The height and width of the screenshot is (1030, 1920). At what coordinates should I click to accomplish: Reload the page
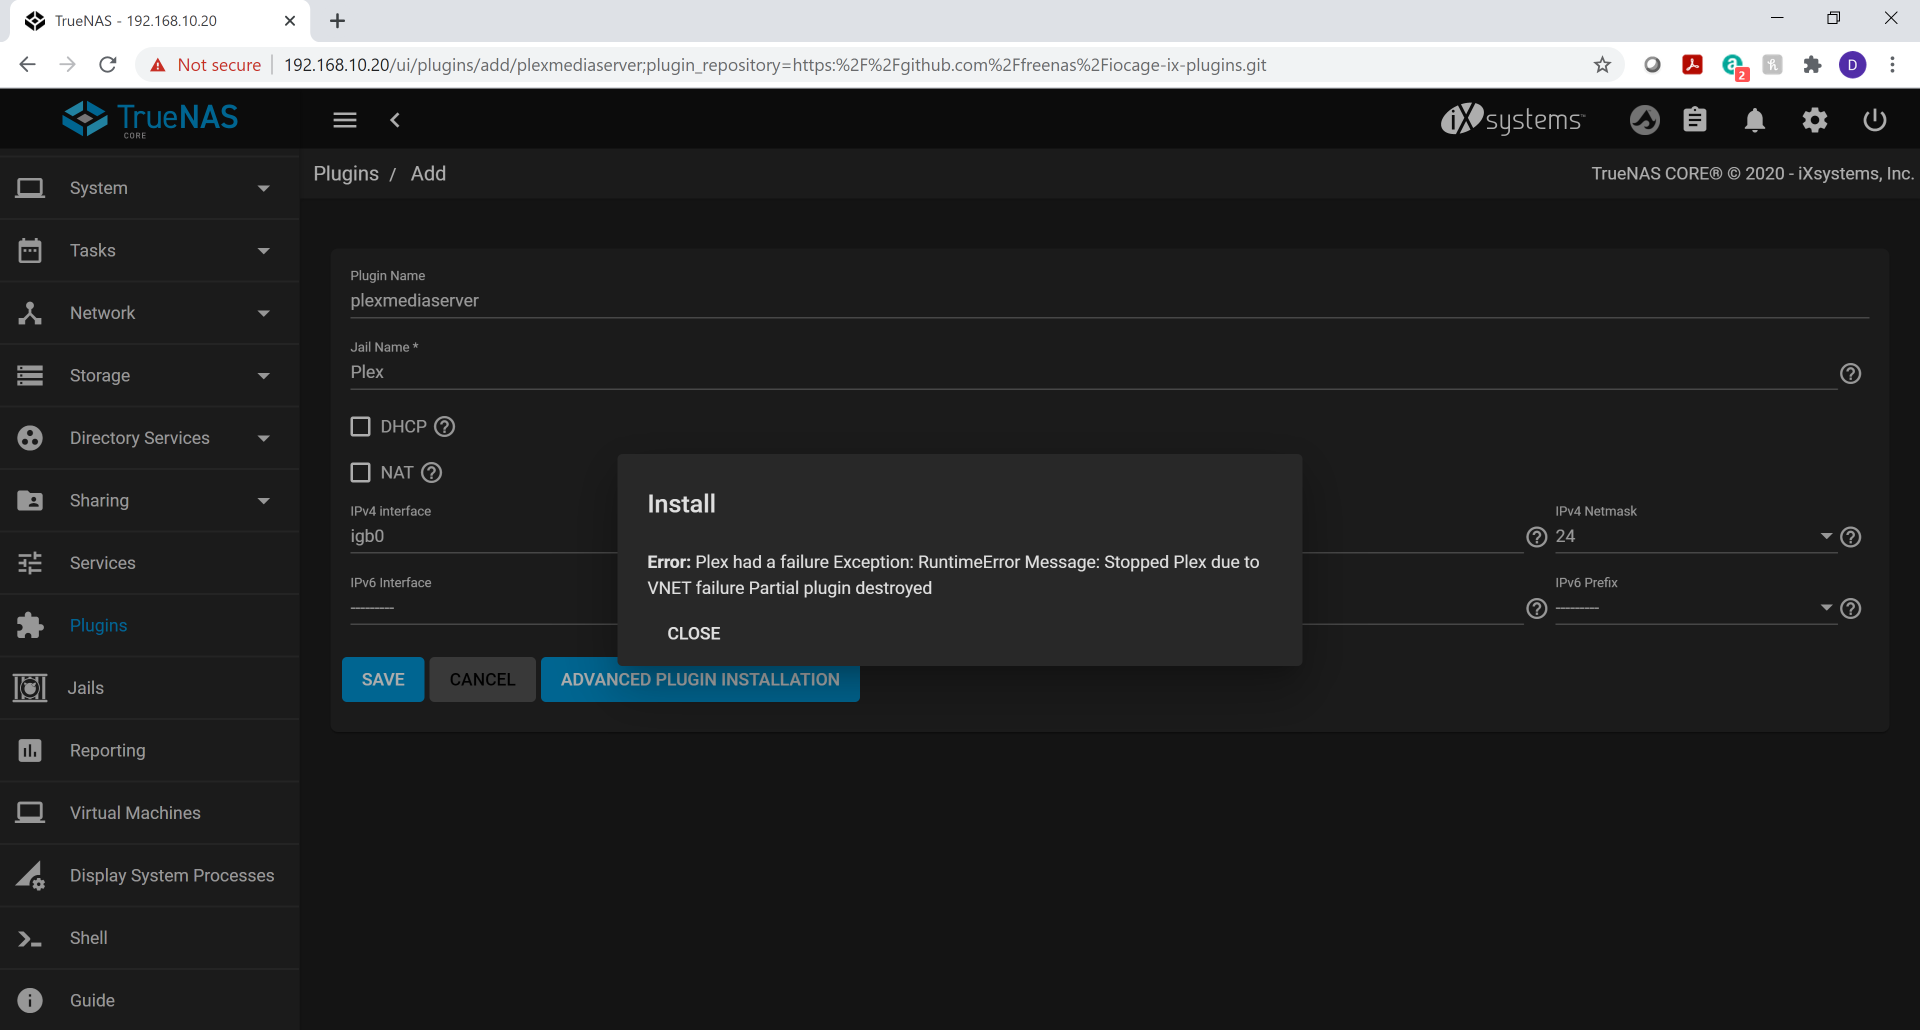coord(108,65)
